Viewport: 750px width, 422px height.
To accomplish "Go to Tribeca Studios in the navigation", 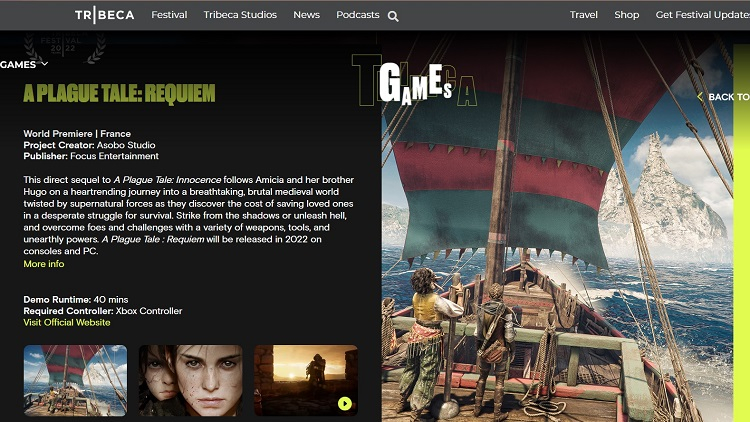I will click(241, 15).
